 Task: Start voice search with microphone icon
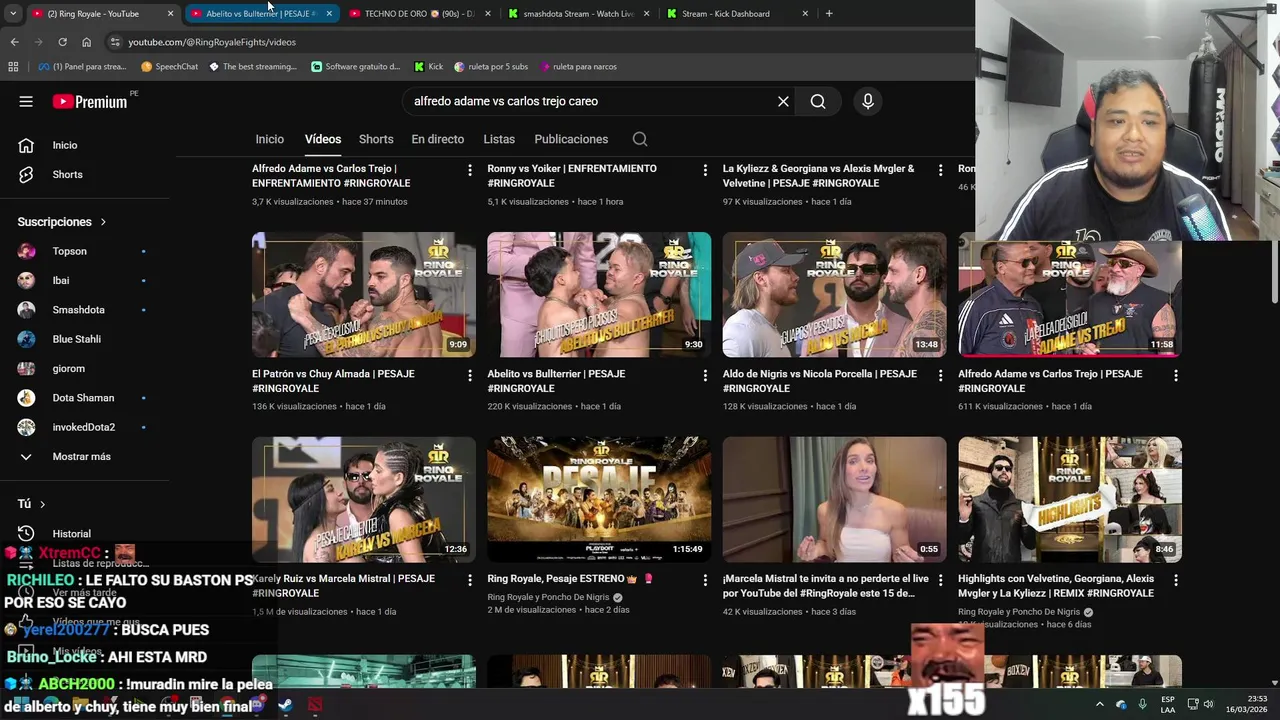coord(867,101)
